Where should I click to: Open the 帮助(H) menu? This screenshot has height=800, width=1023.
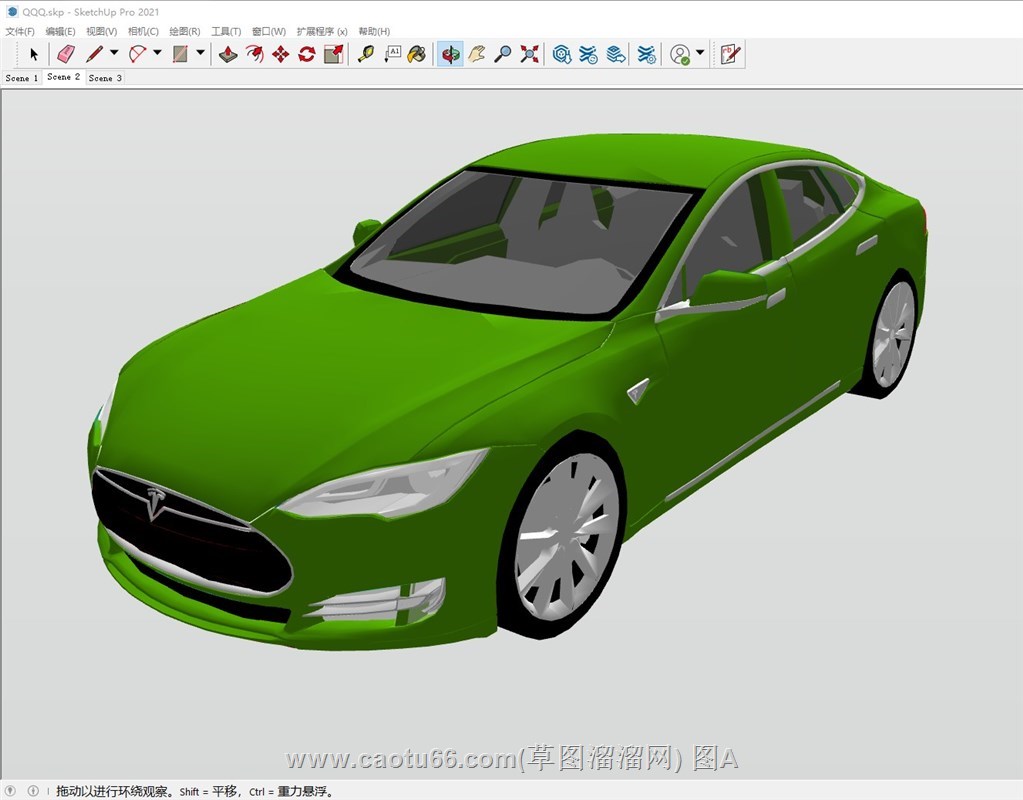374,31
